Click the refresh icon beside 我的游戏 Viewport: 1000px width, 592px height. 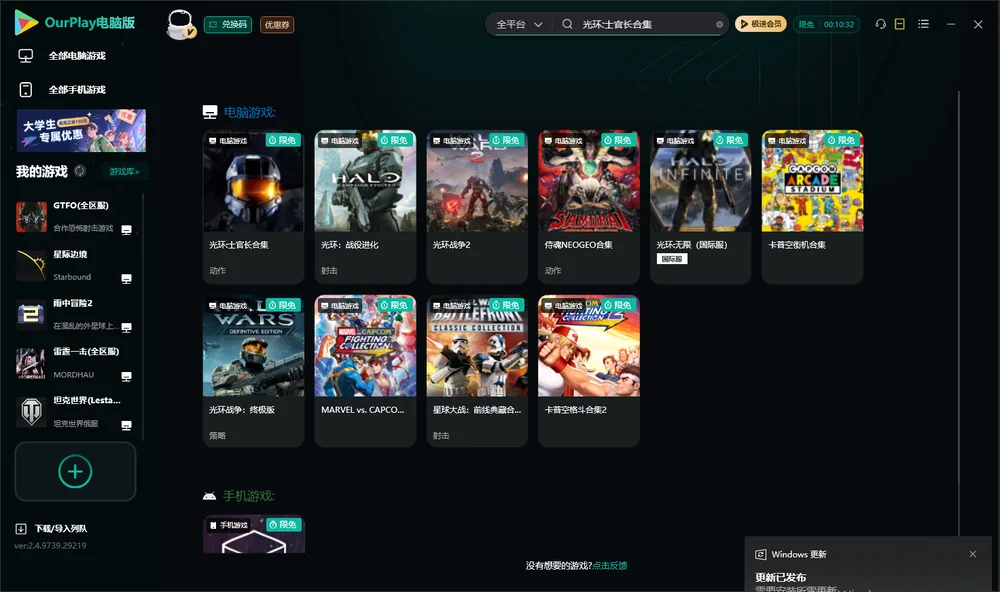tap(80, 171)
